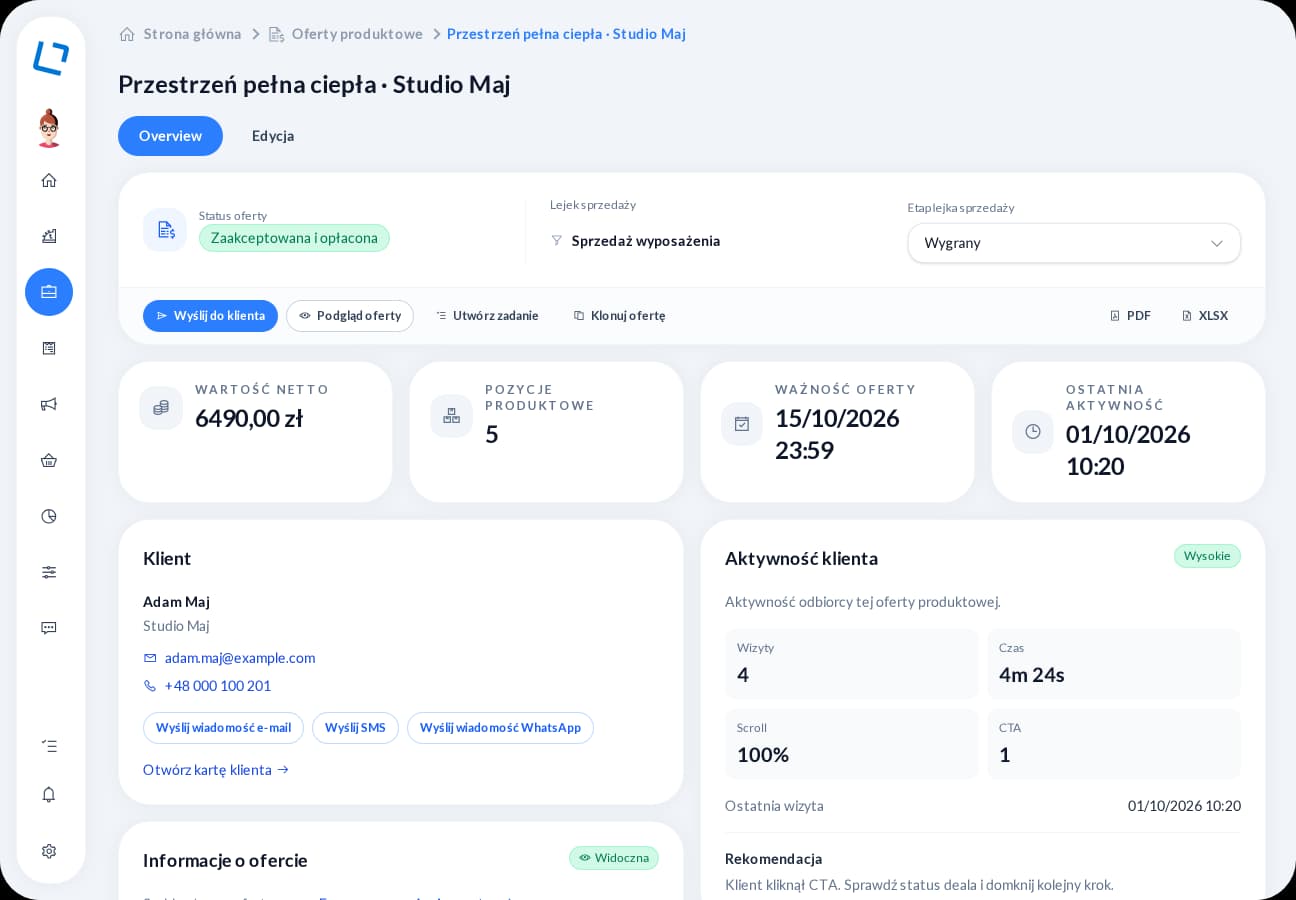
Task: Open the pie chart reports icon
Action: (x=49, y=516)
